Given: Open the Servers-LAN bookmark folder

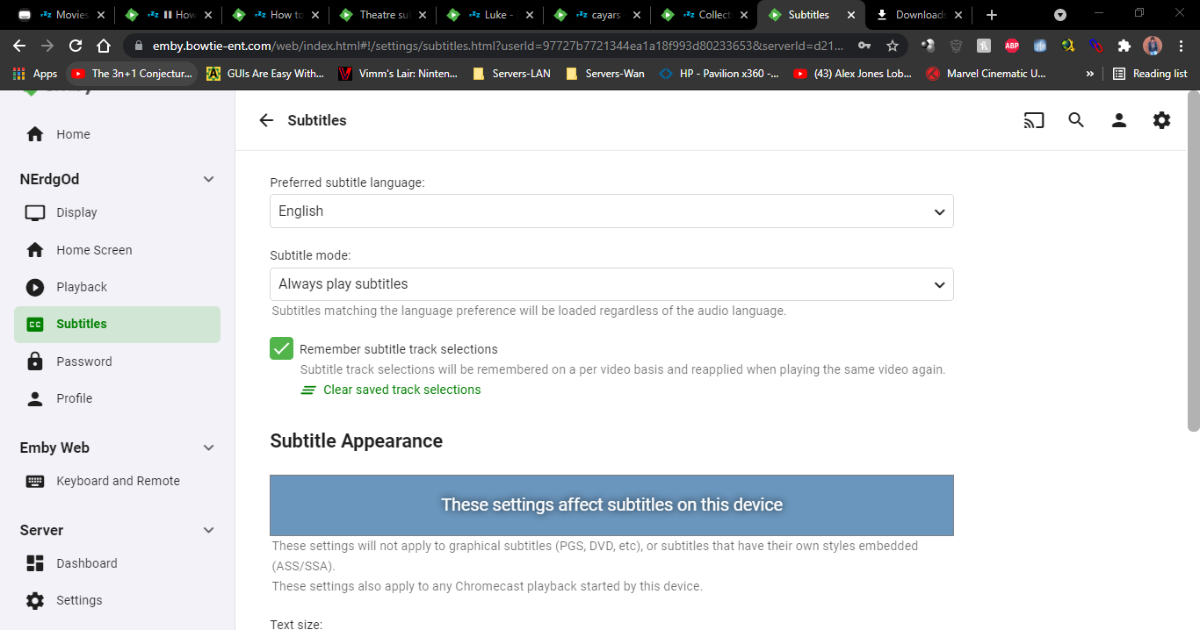Looking at the screenshot, I should [510, 74].
